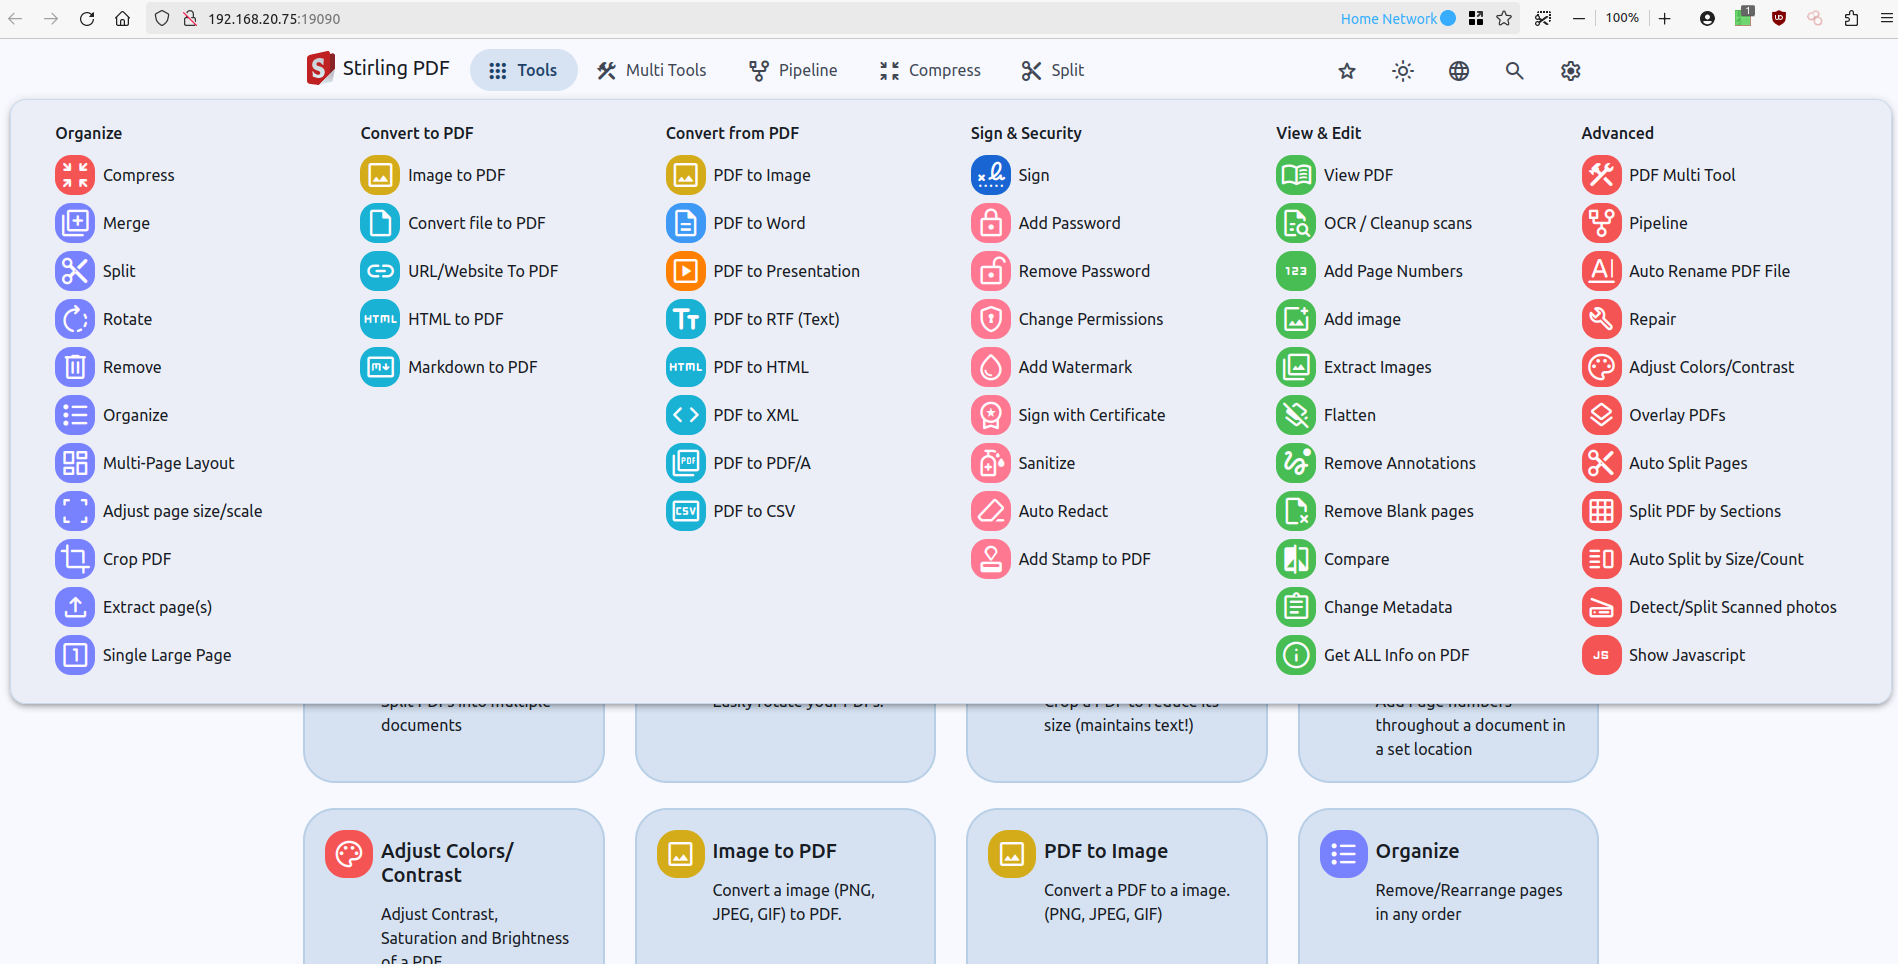This screenshot has width=1898, height=964.
Task: Click the Overlay PDFs layers icon
Action: pos(1602,415)
